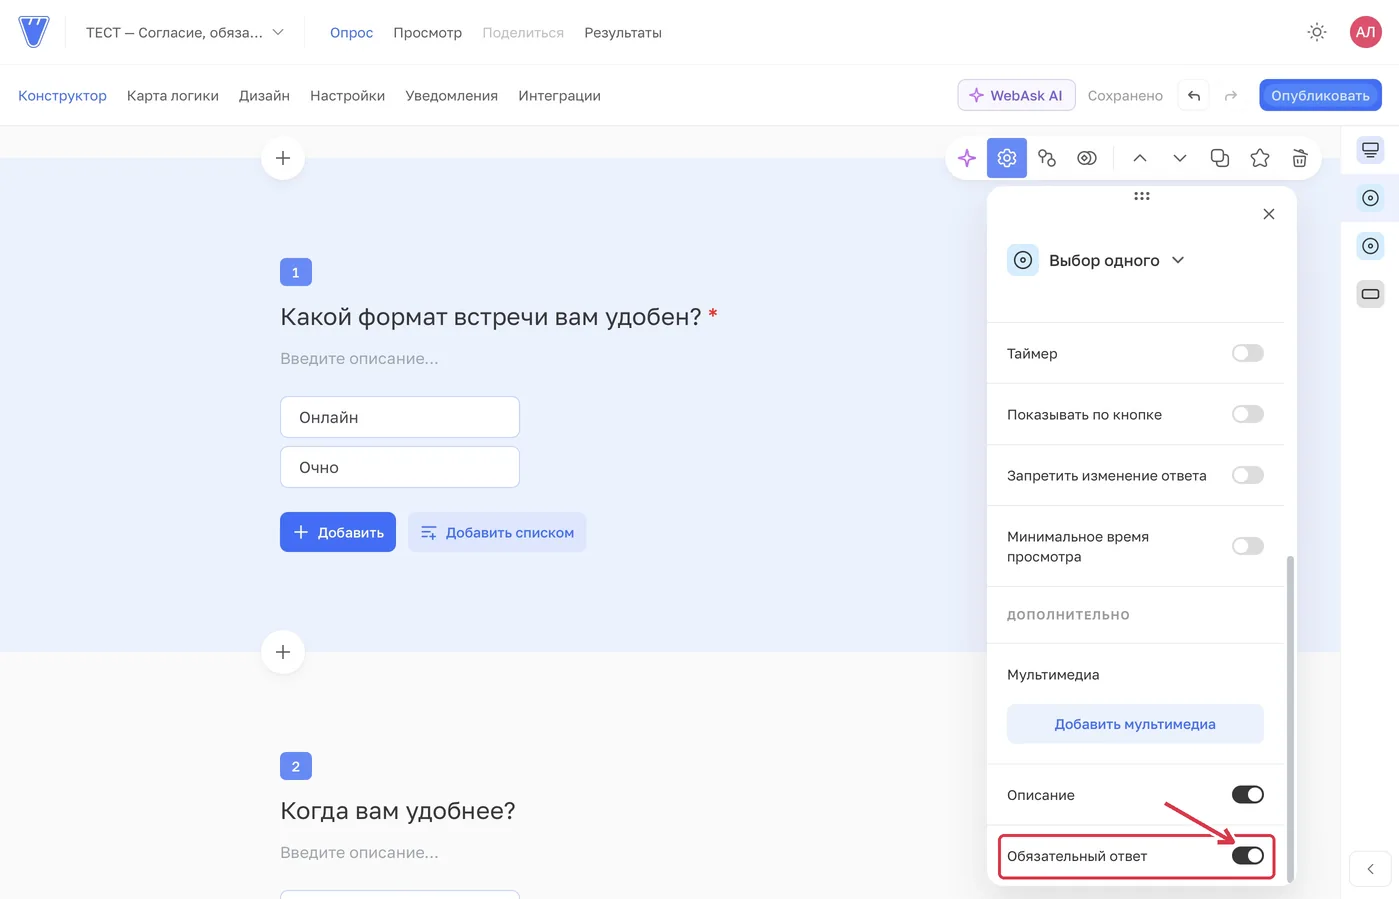
Task: Click the Опубликовать button
Action: [1320, 95]
